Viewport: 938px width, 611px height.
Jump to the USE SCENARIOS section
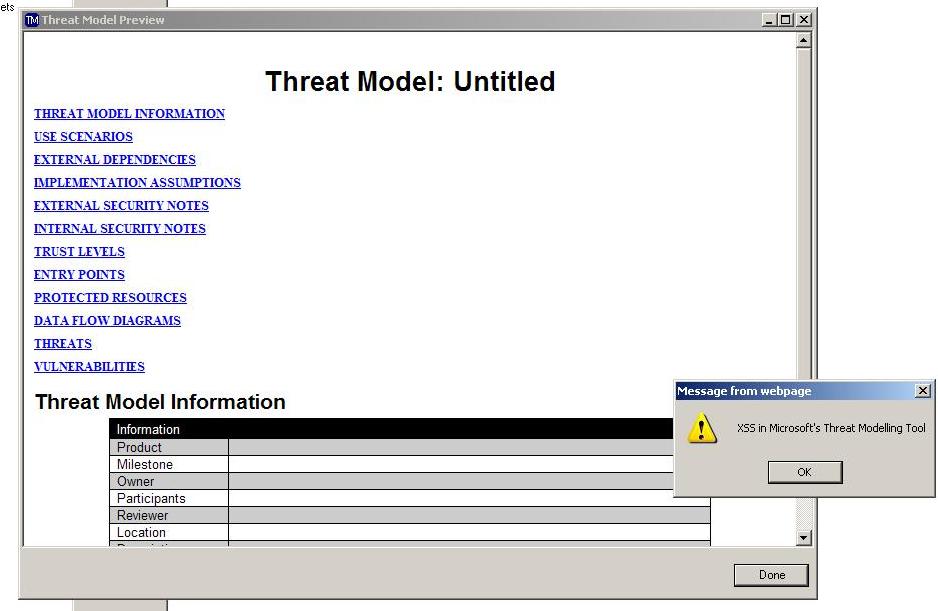83,137
